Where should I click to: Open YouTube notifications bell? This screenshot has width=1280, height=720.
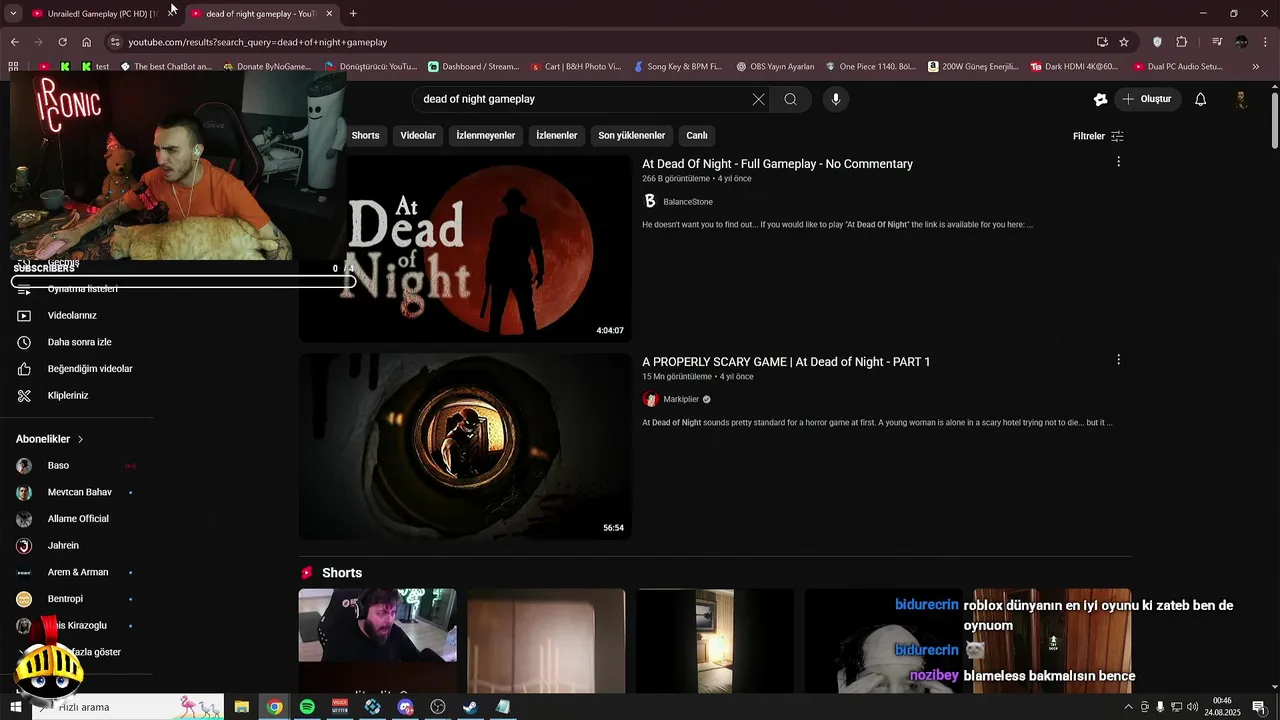(x=1200, y=99)
